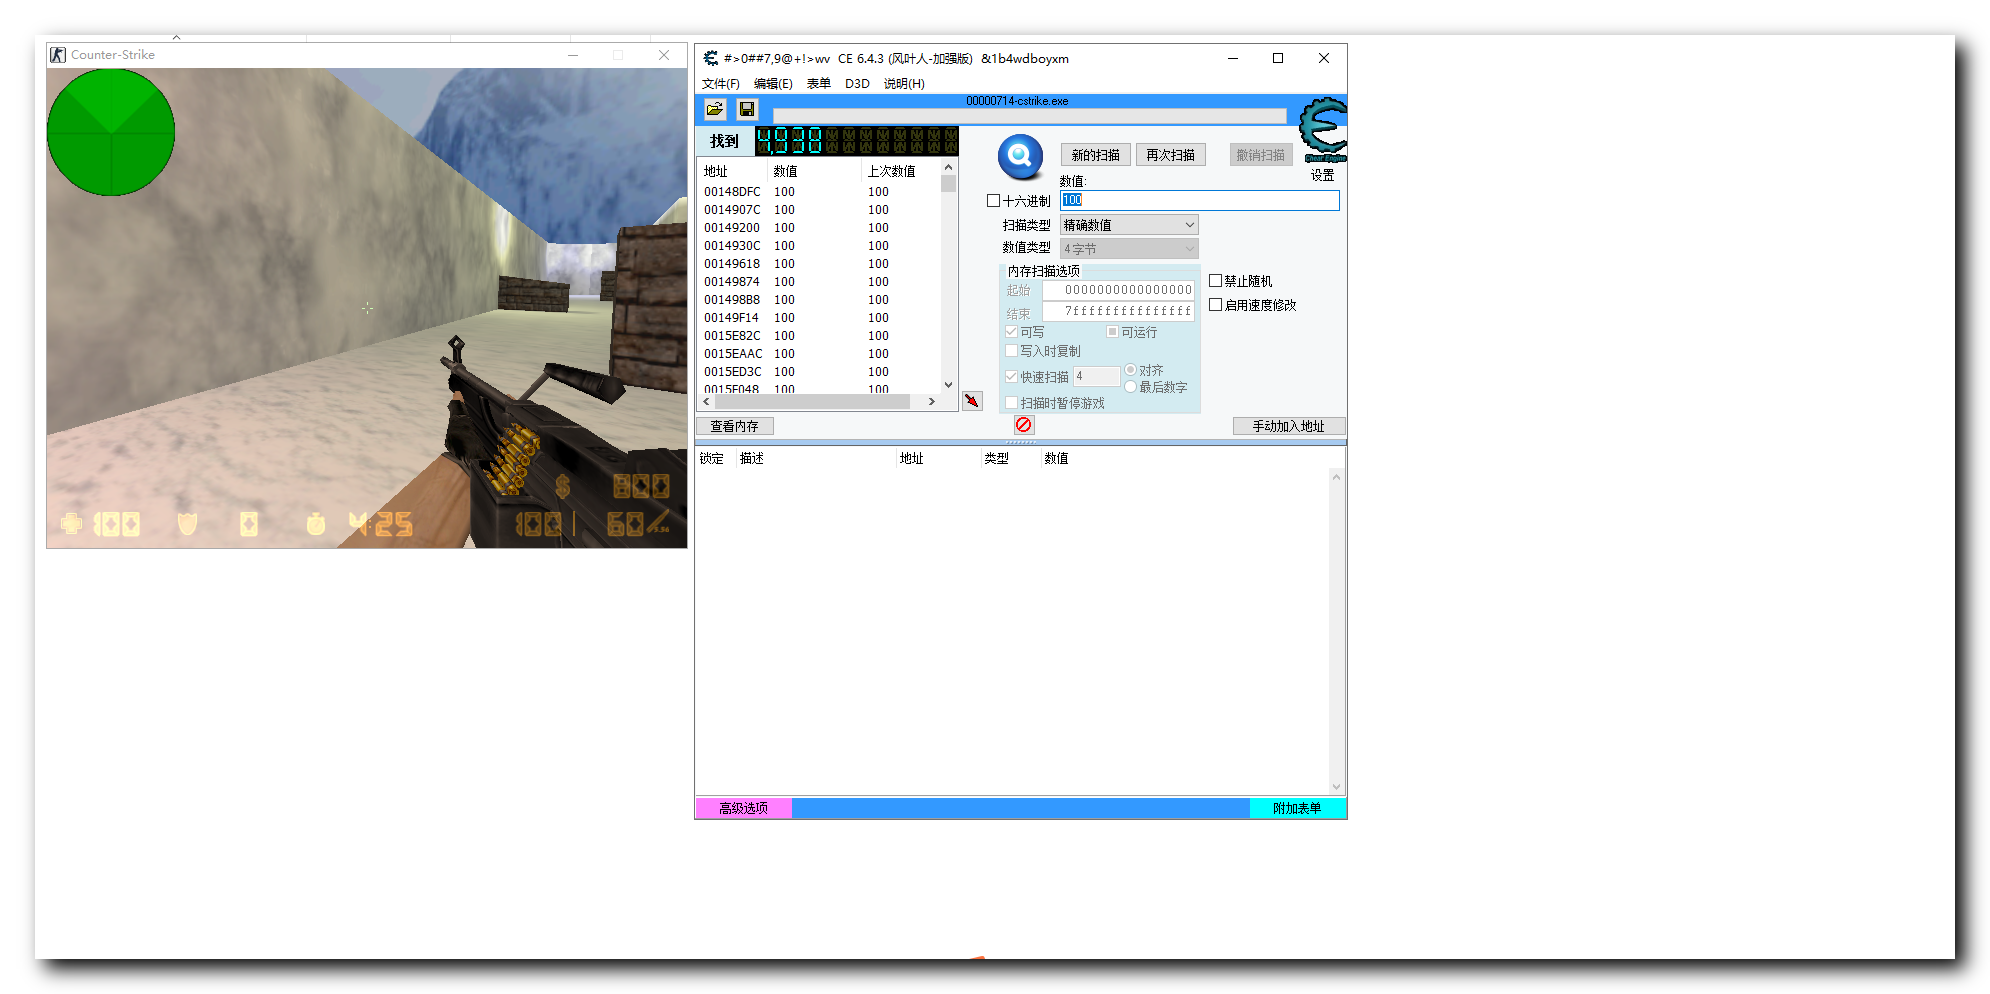Click the address list scroll down arrow
The width and height of the screenshot is (1990, 994).
(1336, 787)
